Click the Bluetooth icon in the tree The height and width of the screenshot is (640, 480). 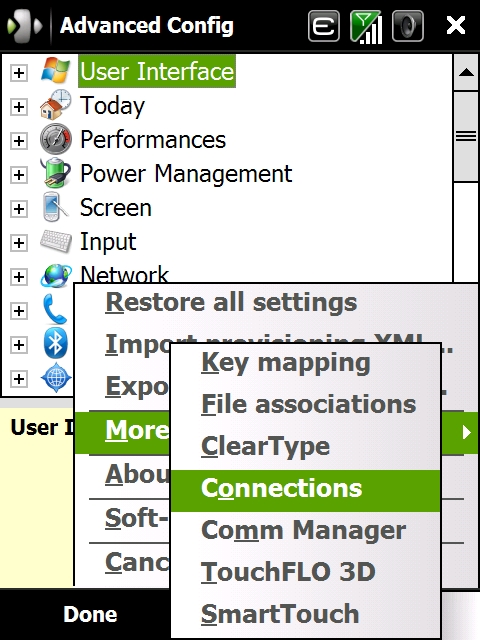pyautogui.click(x=55, y=343)
